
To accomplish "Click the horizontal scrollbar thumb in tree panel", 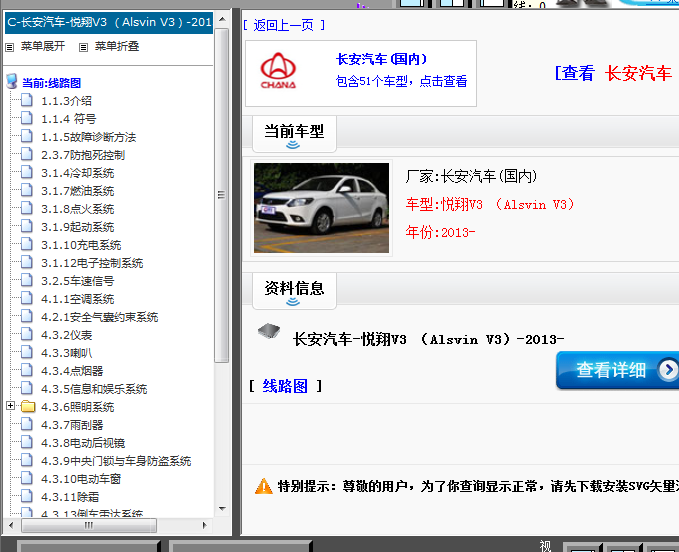I will [89, 525].
